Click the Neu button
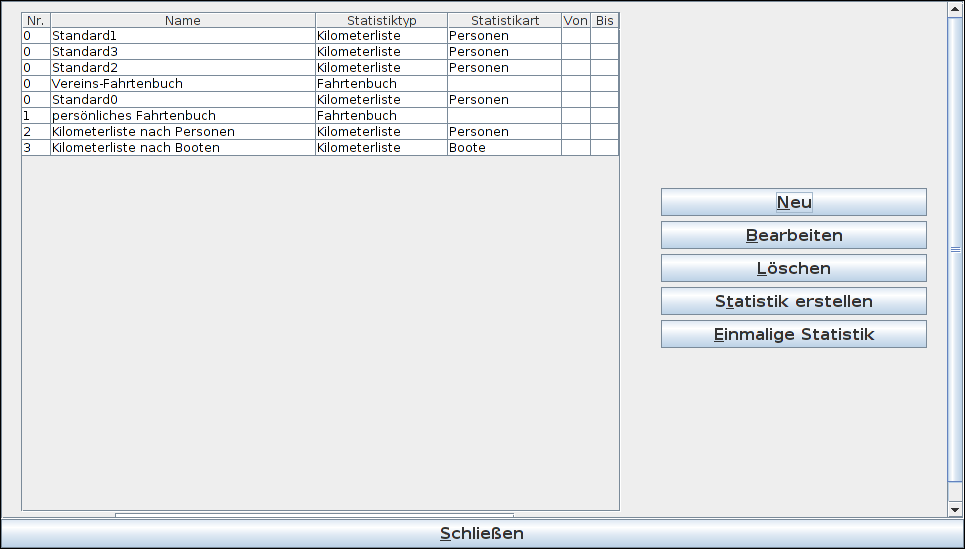The height and width of the screenshot is (549, 965). click(793, 202)
